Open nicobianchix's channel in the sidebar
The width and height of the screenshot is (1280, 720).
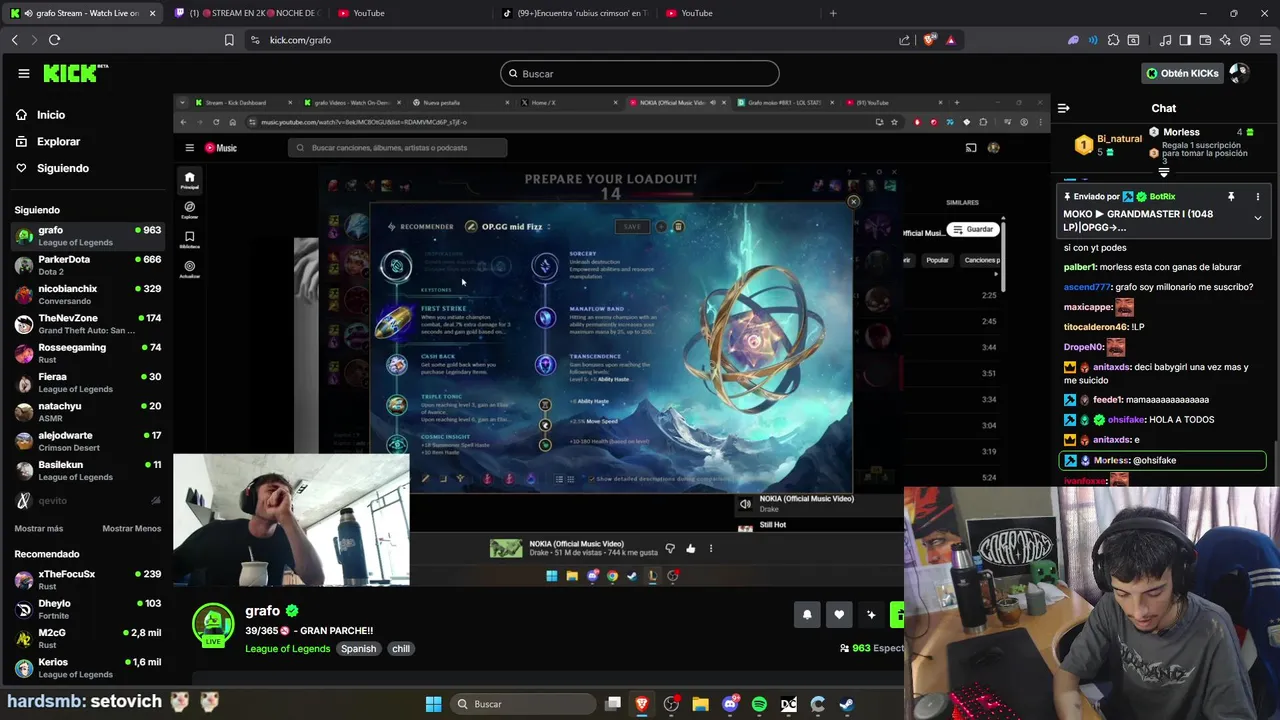[88, 294]
